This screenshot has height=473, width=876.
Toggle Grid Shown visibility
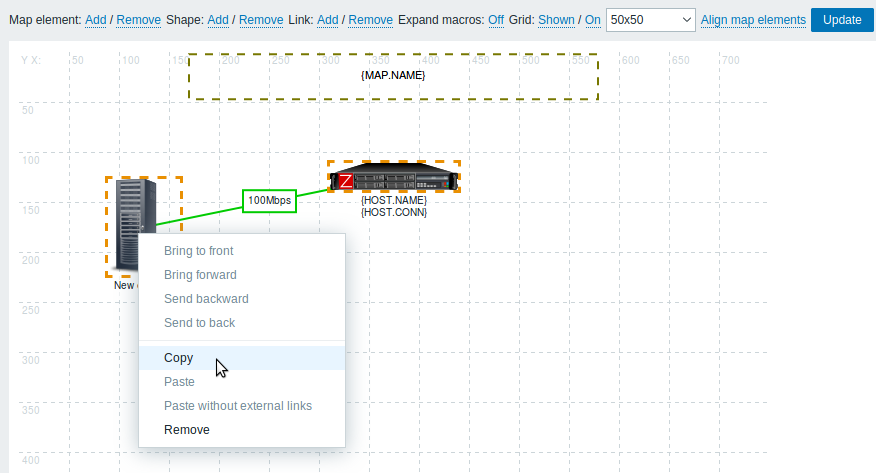pos(556,20)
